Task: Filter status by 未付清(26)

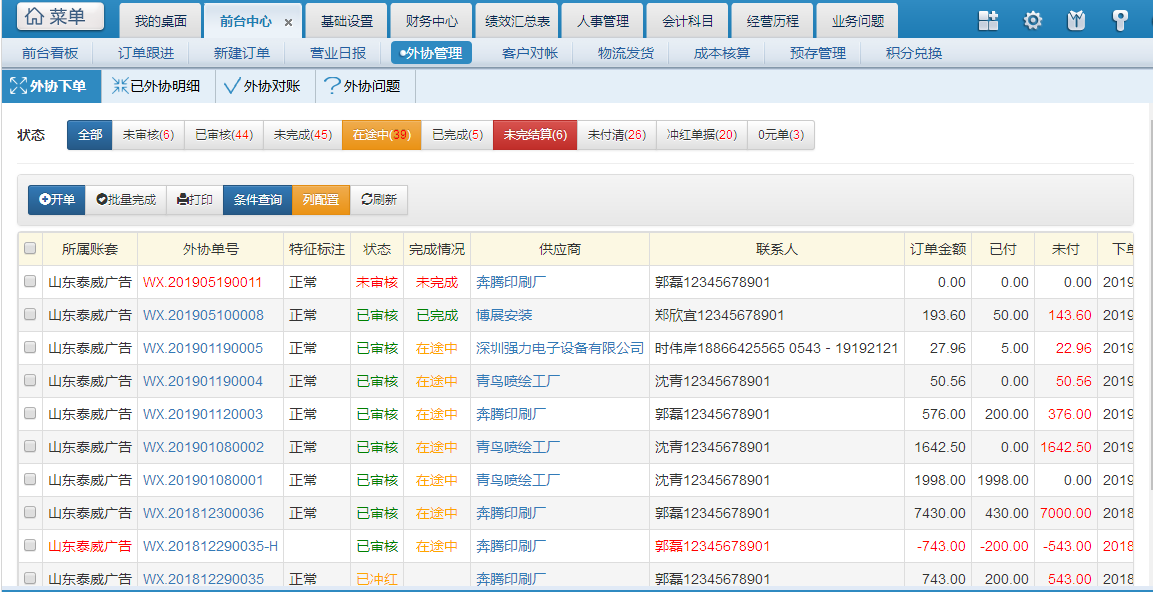Action: tap(617, 135)
